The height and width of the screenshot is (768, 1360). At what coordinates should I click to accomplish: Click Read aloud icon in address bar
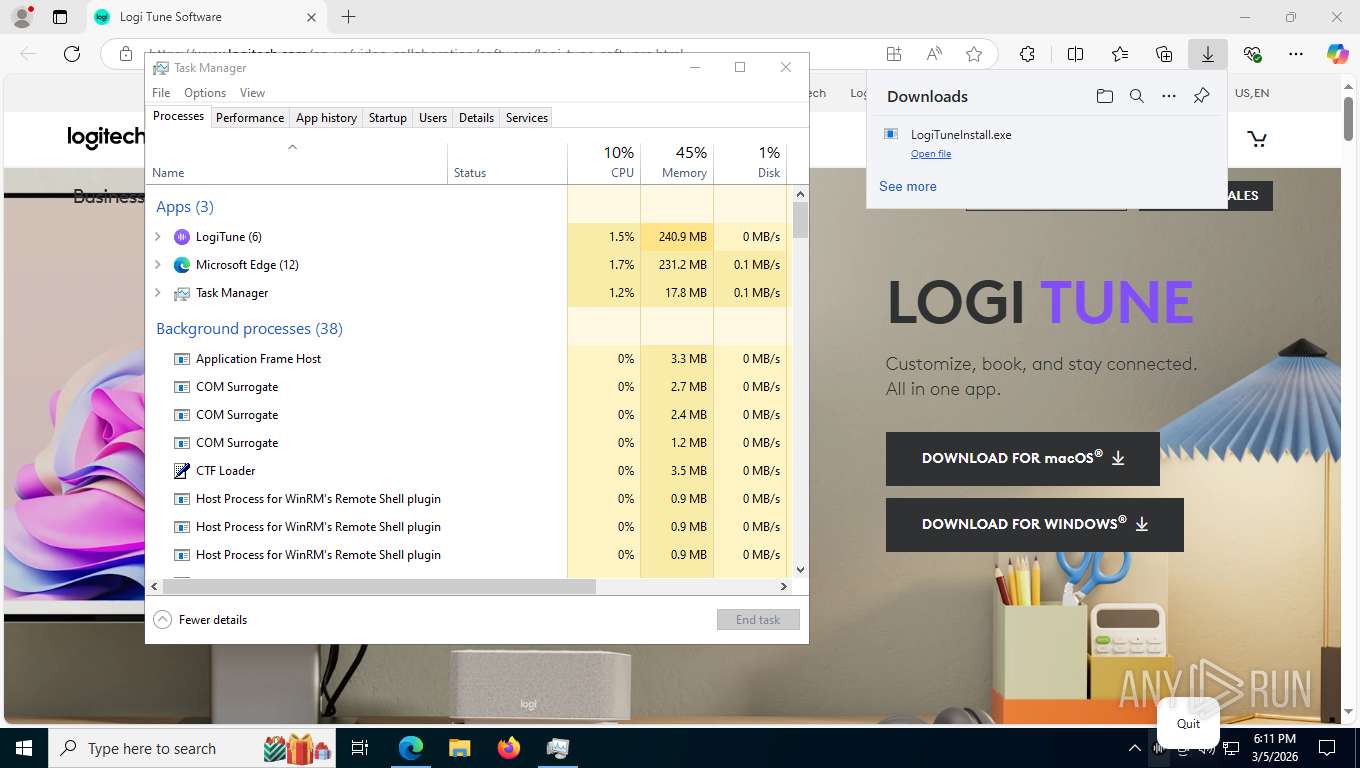click(x=934, y=54)
